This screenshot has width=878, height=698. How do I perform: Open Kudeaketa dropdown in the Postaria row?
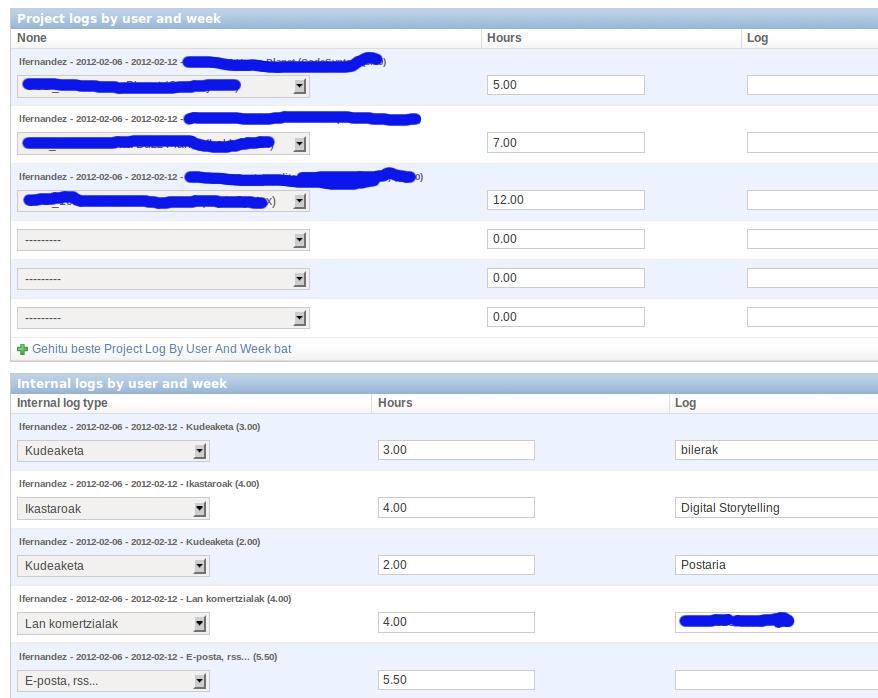114,566
